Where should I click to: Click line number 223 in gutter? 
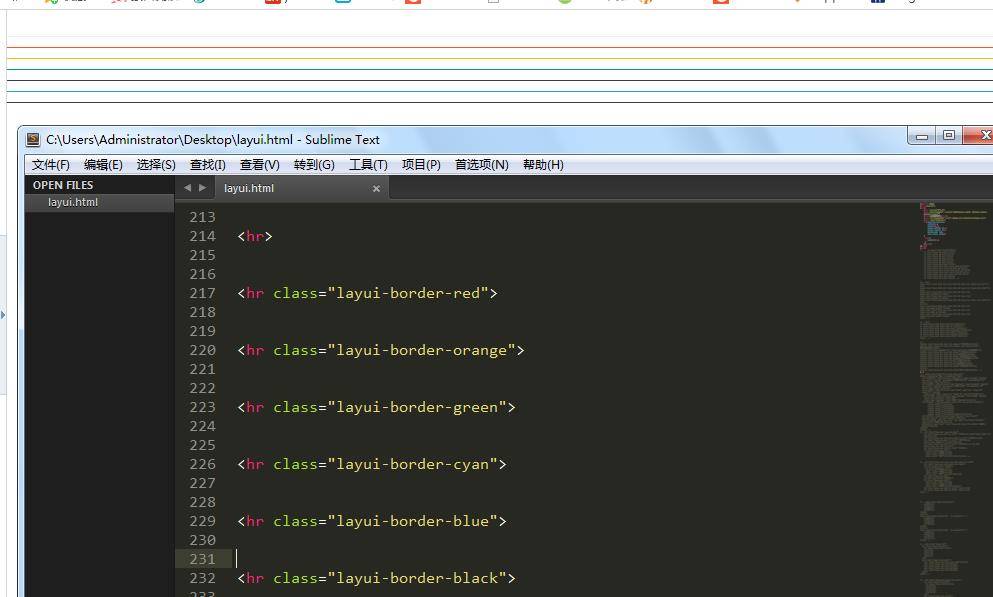[x=203, y=407]
